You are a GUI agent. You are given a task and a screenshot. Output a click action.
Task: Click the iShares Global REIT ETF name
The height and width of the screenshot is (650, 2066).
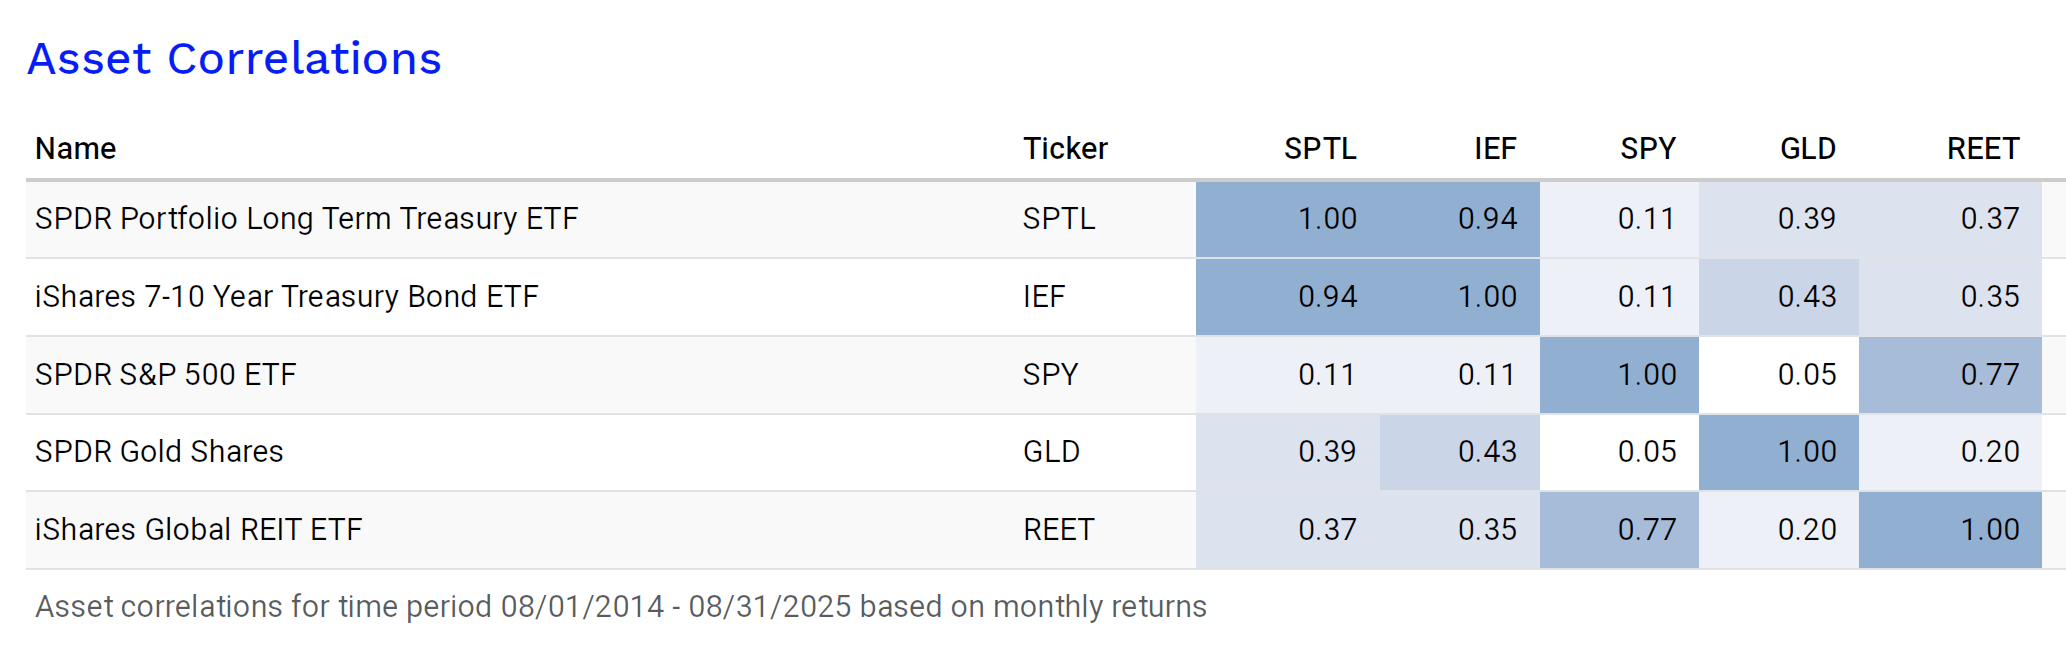tap(198, 530)
